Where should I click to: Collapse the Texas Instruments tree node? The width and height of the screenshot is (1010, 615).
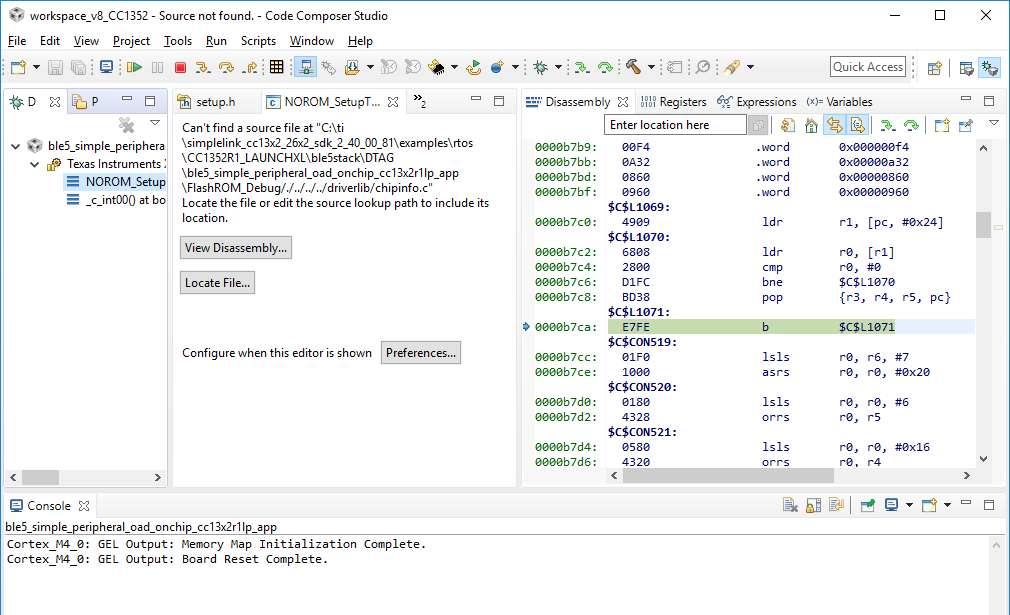[x=36, y=164]
